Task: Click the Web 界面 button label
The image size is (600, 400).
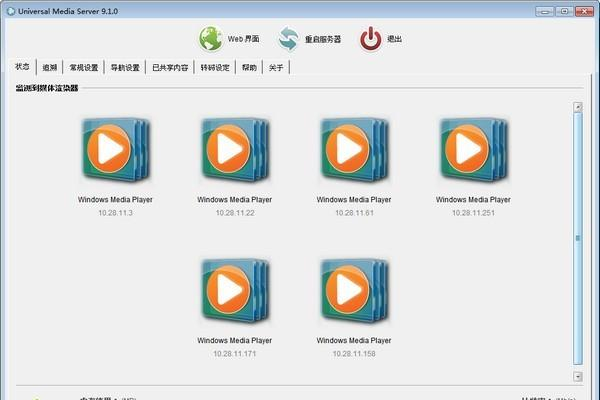Action: point(243,39)
